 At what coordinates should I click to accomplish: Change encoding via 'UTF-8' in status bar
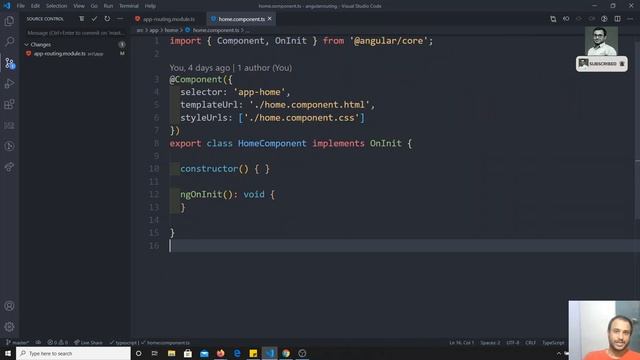tap(513, 342)
